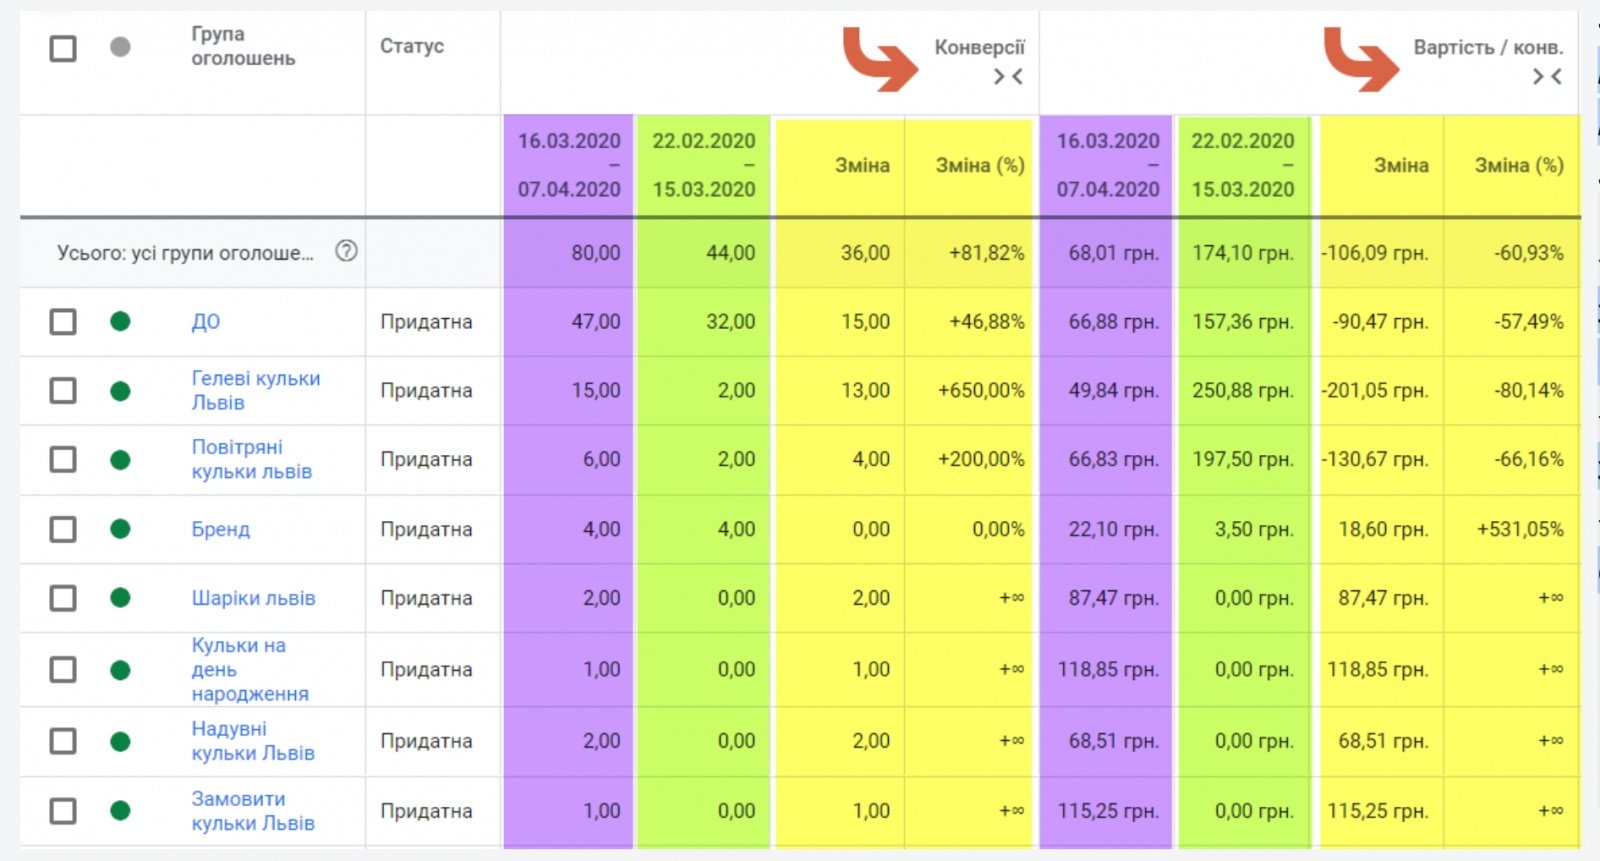Open the help icon beside Усього total row

(x=346, y=251)
